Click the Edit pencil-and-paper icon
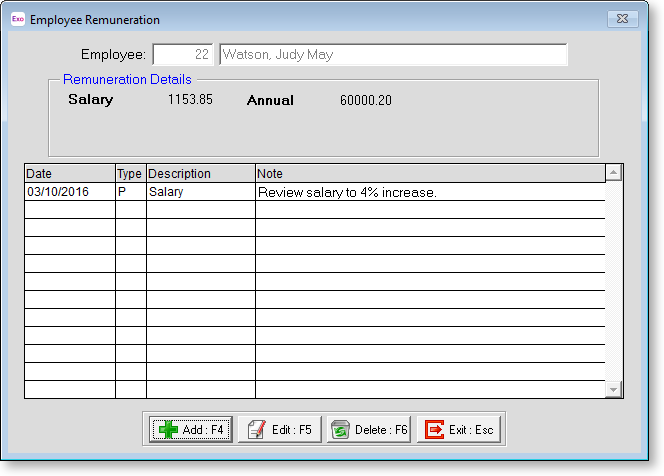The width and height of the screenshot is (664, 476). point(256,430)
